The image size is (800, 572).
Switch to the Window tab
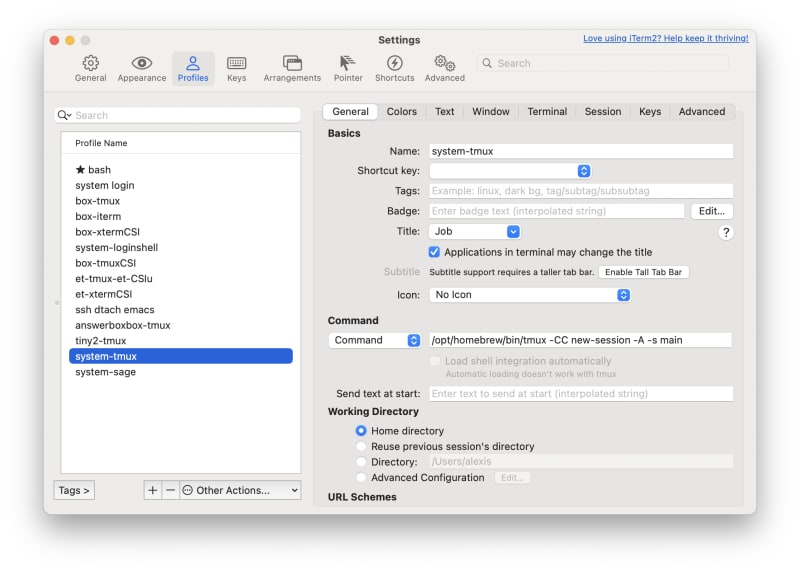(x=490, y=112)
